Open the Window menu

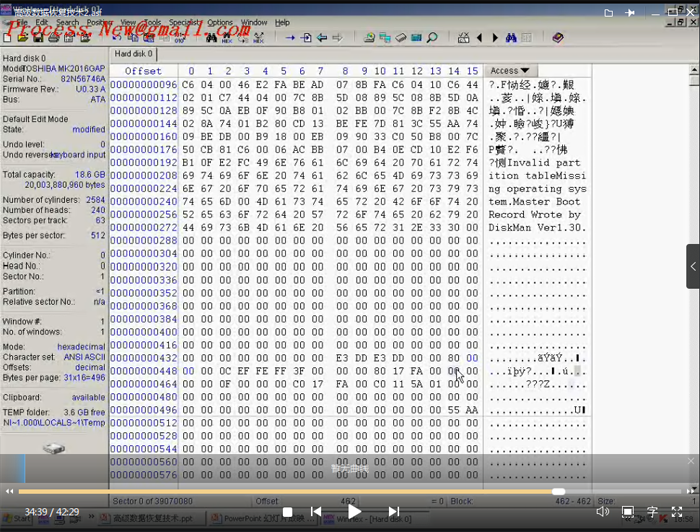[x=254, y=22]
